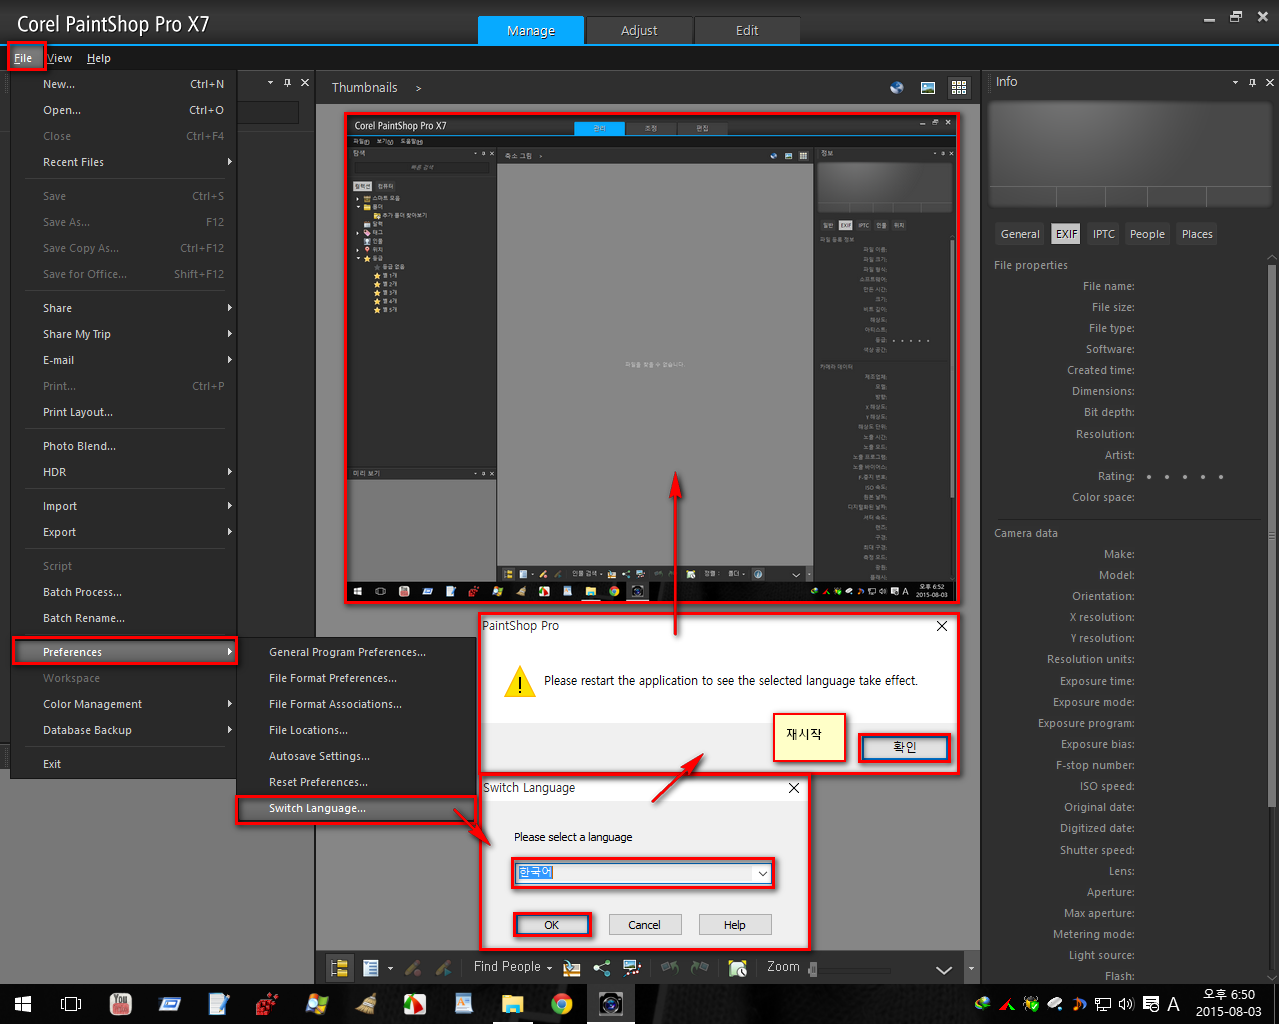Click the clock showing 2015-08-03
Image resolution: width=1281 pixels, height=1024 pixels.
(1228, 1004)
